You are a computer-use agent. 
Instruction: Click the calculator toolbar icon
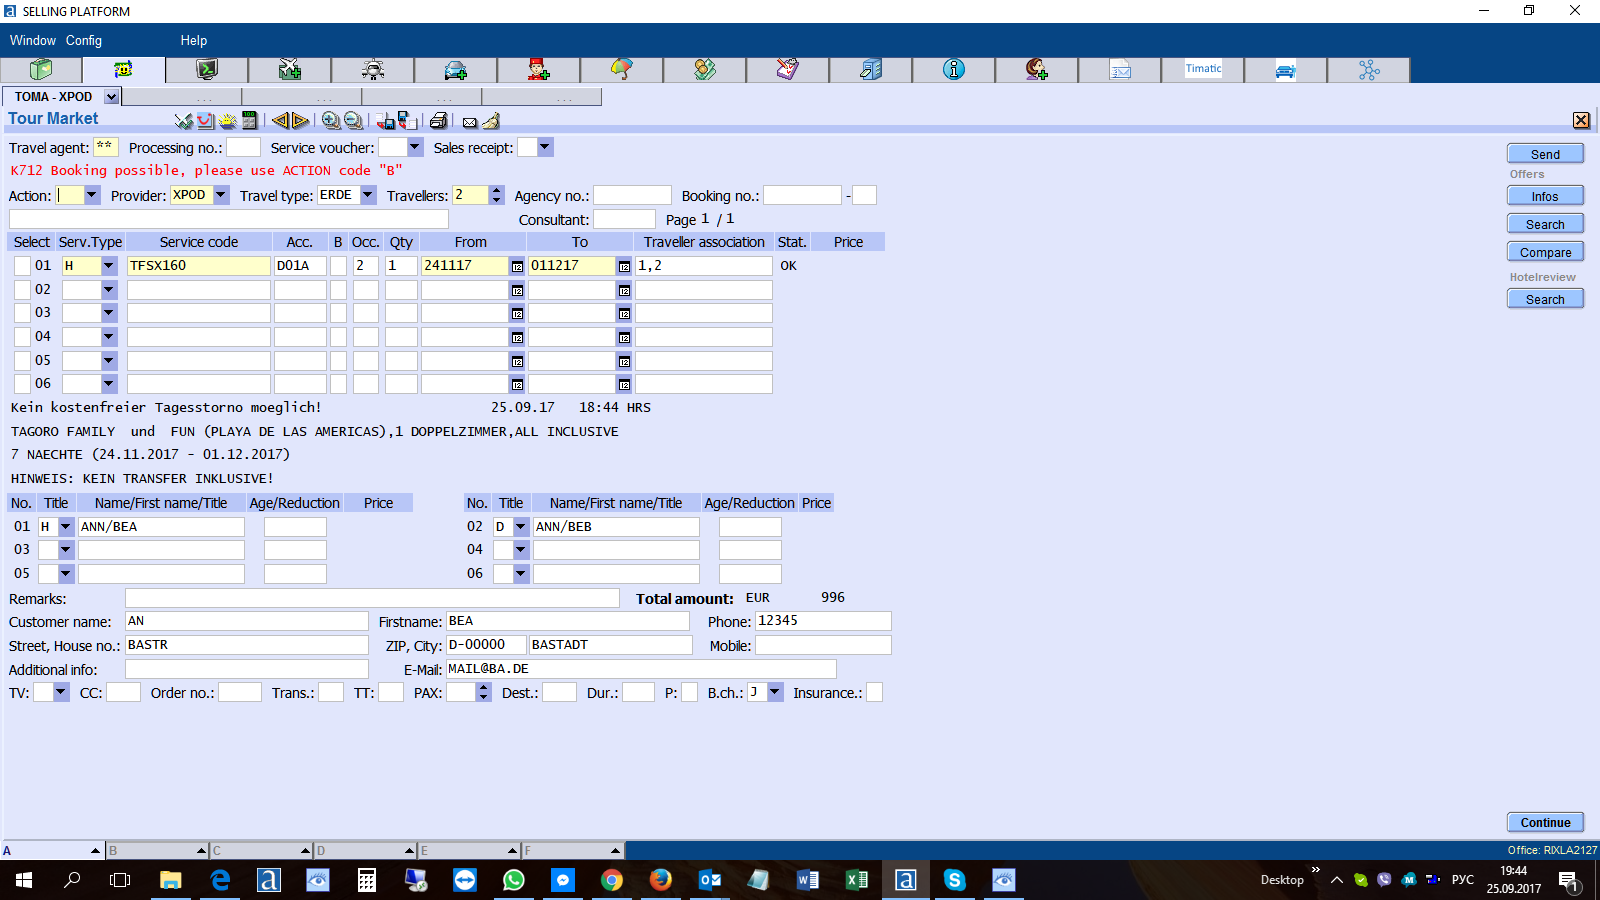[x=250, y=121]
